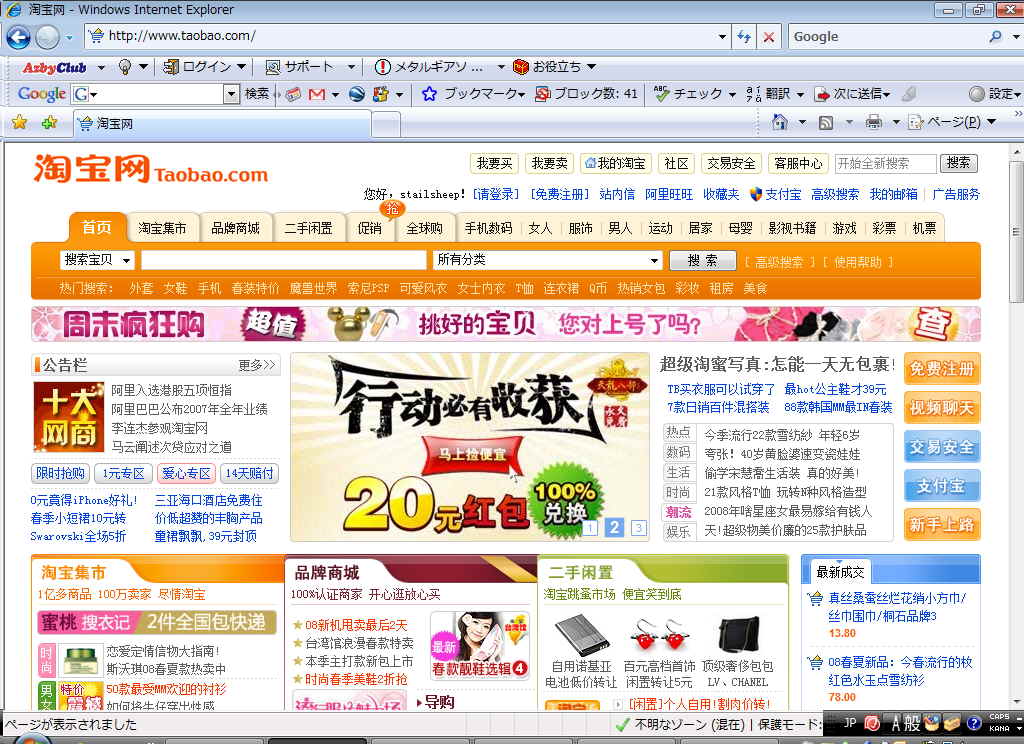Click the 视频聊天 side button
This screenshot has width=1024, height=744.
(x=941, y=408)
